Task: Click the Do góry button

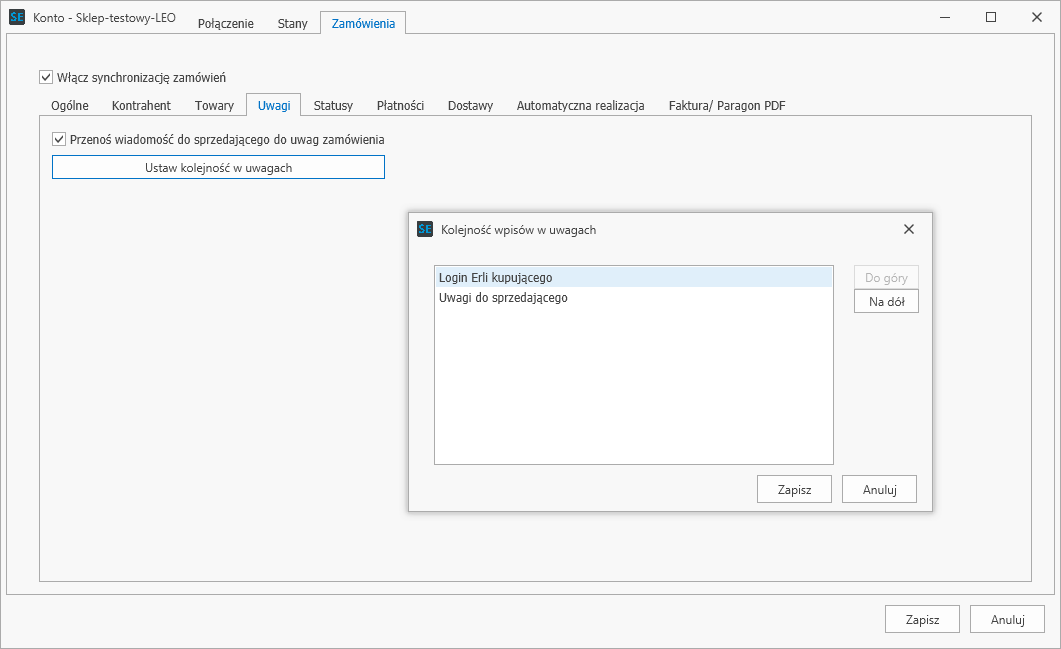Action: pyautogui.click(x=886, y=277)
